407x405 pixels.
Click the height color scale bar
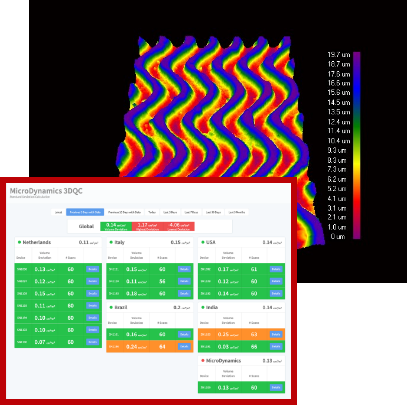[x=357, y=145]
